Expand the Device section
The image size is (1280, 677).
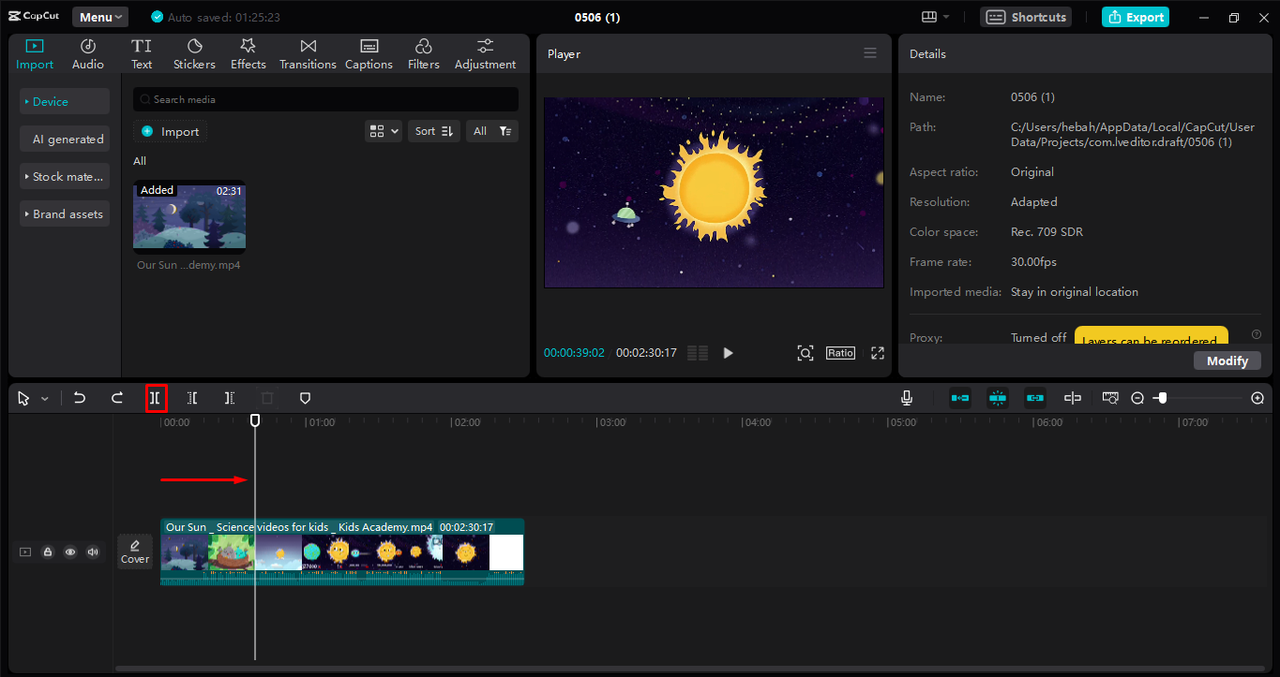tap(65, 101)
